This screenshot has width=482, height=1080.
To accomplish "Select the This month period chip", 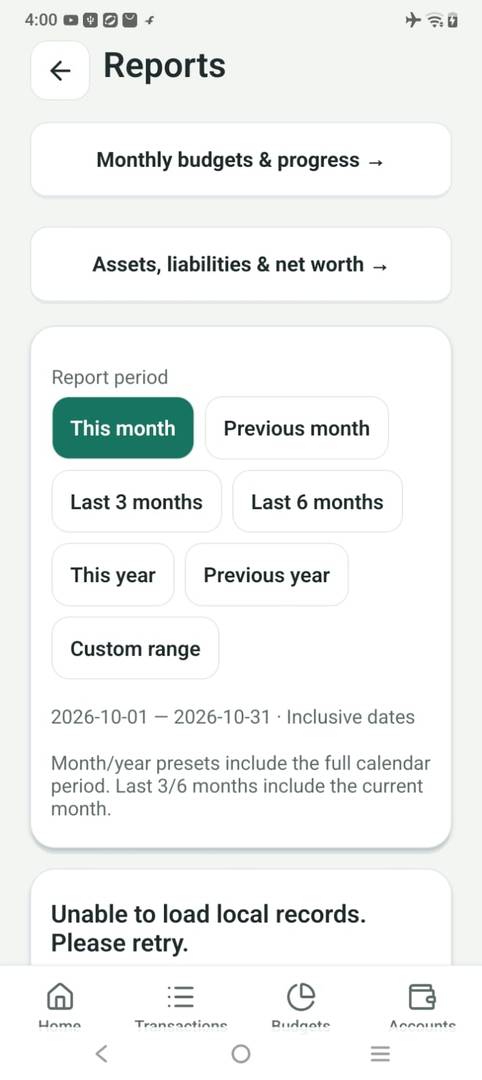I will 123,428.
